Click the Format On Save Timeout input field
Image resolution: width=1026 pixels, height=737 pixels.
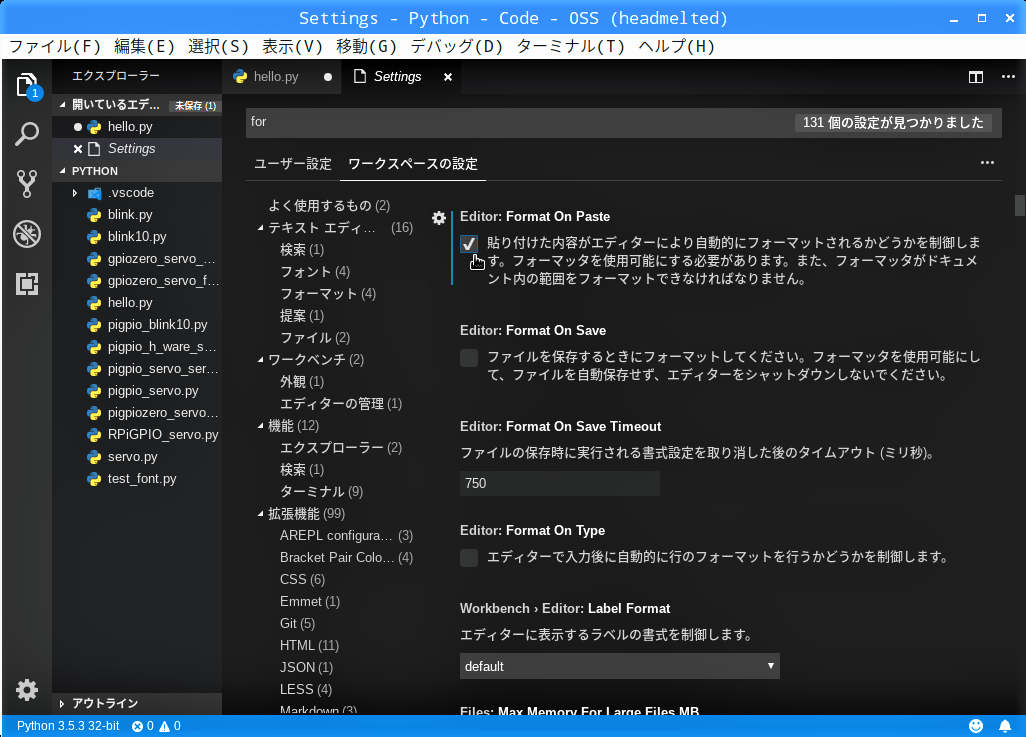[559, 484]
